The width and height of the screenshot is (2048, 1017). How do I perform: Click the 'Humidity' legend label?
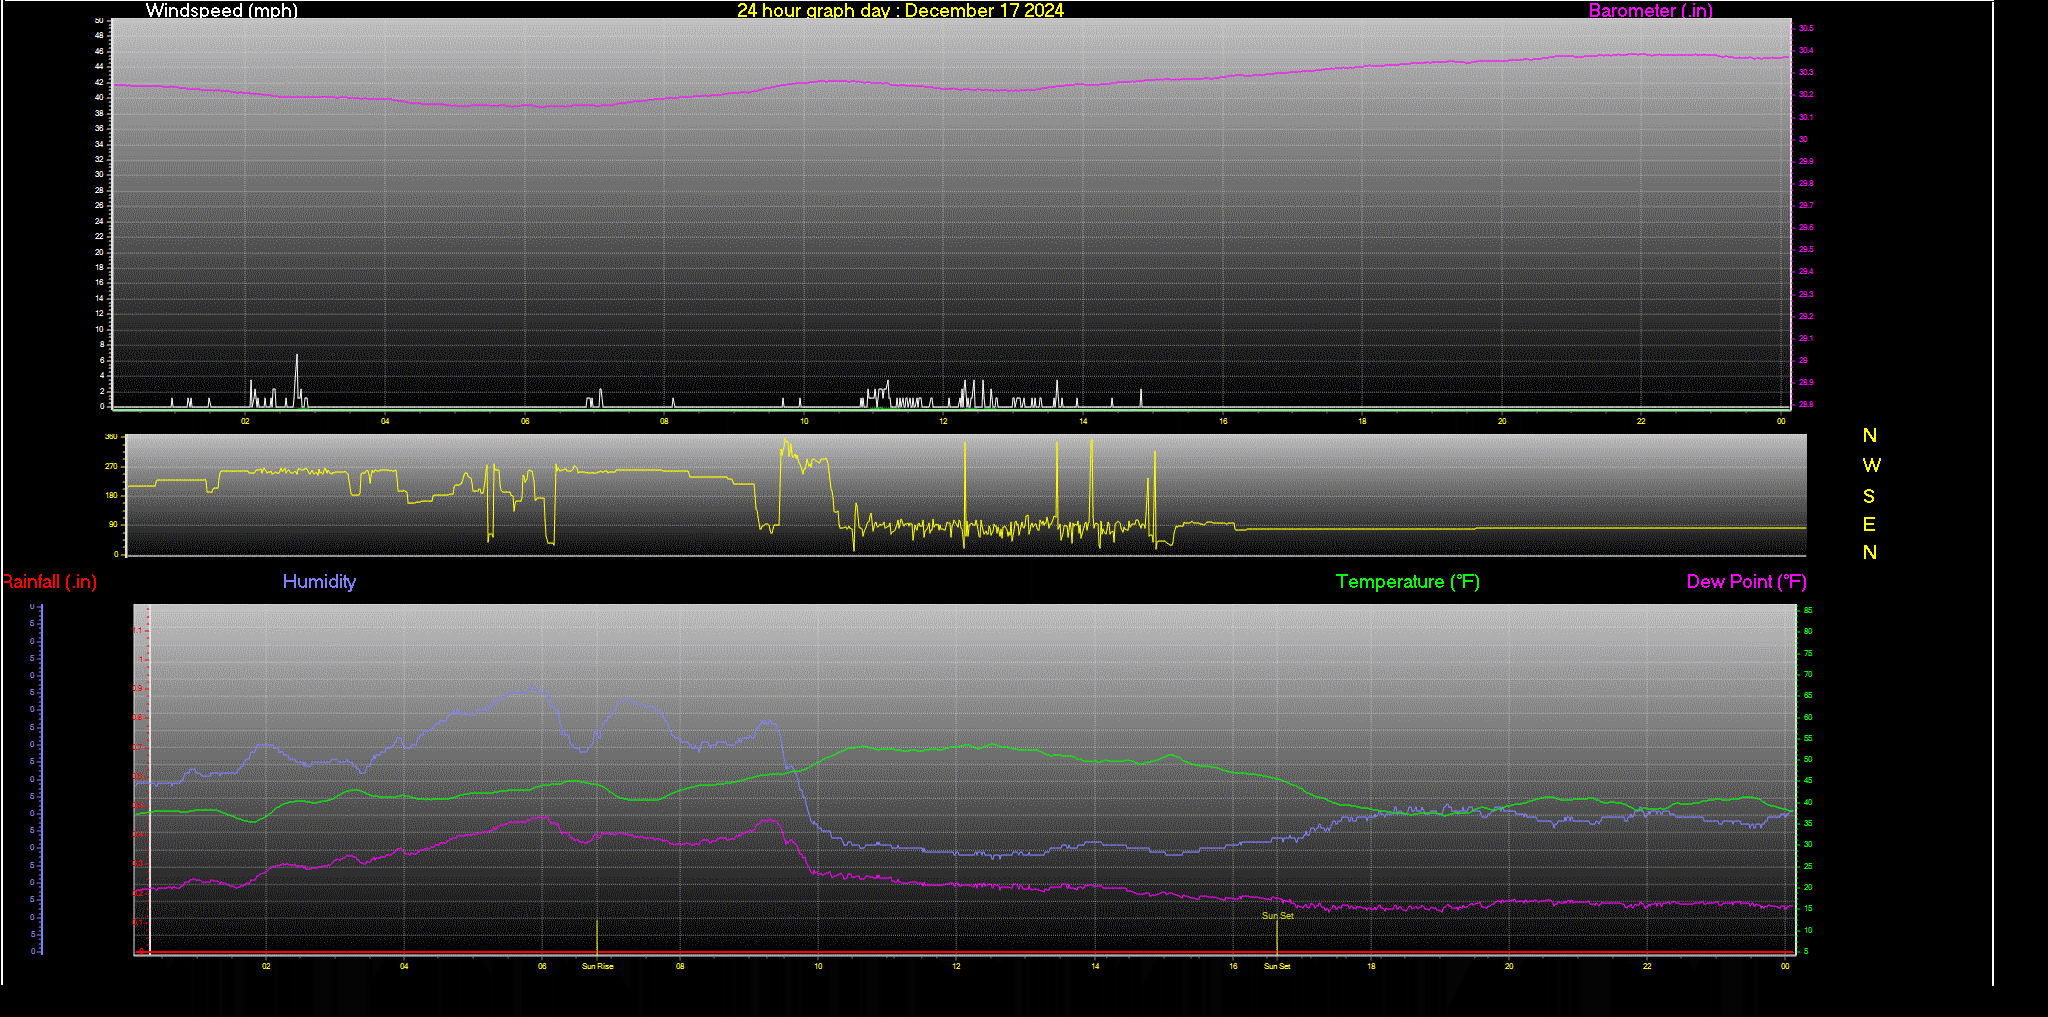(x=319, y=582)
